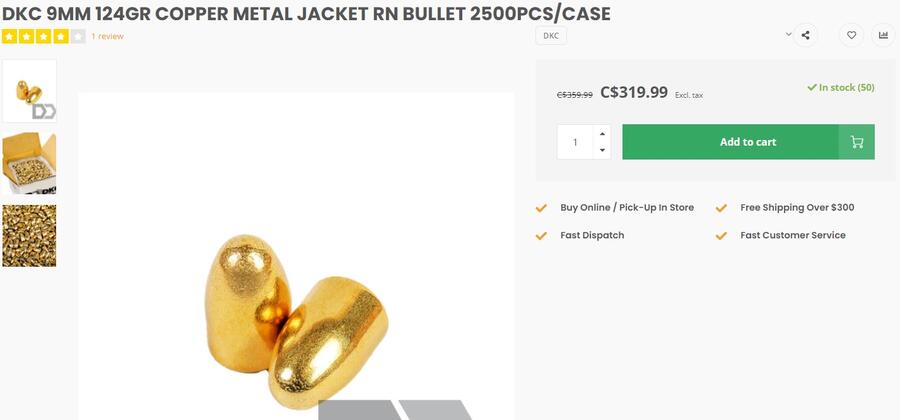Image resolution: width=900 pixels, height=420 pixels.
Task: Click the fifth empty review star
Action: click(78, 37)
